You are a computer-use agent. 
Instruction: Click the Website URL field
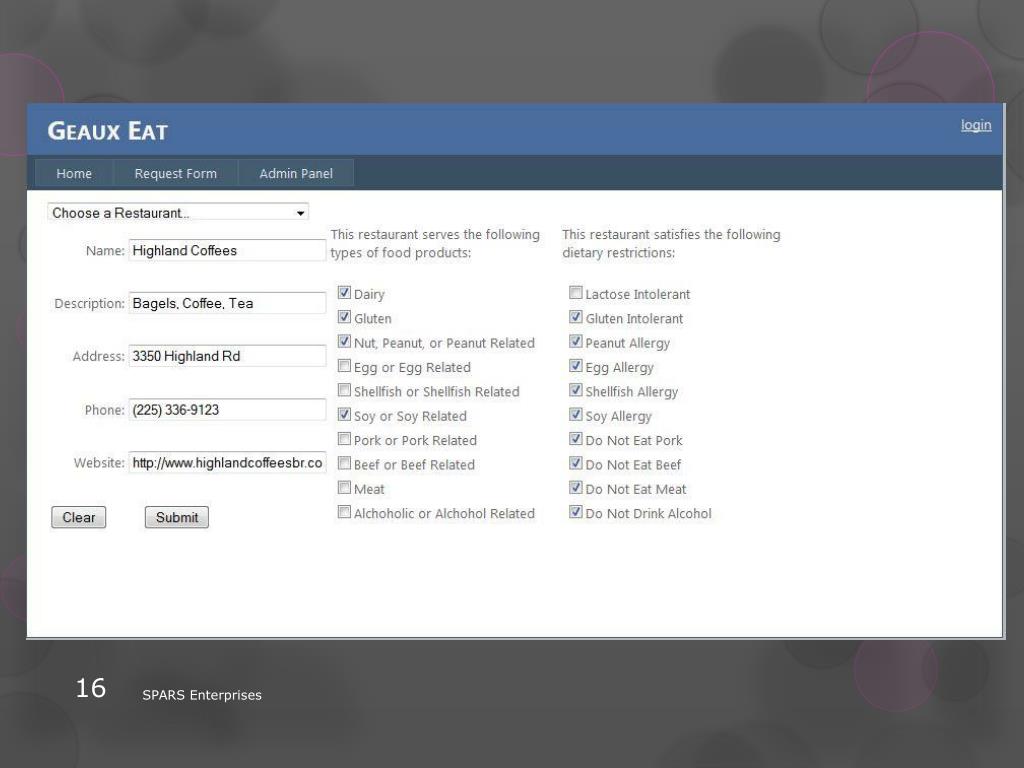coord(227,463)
